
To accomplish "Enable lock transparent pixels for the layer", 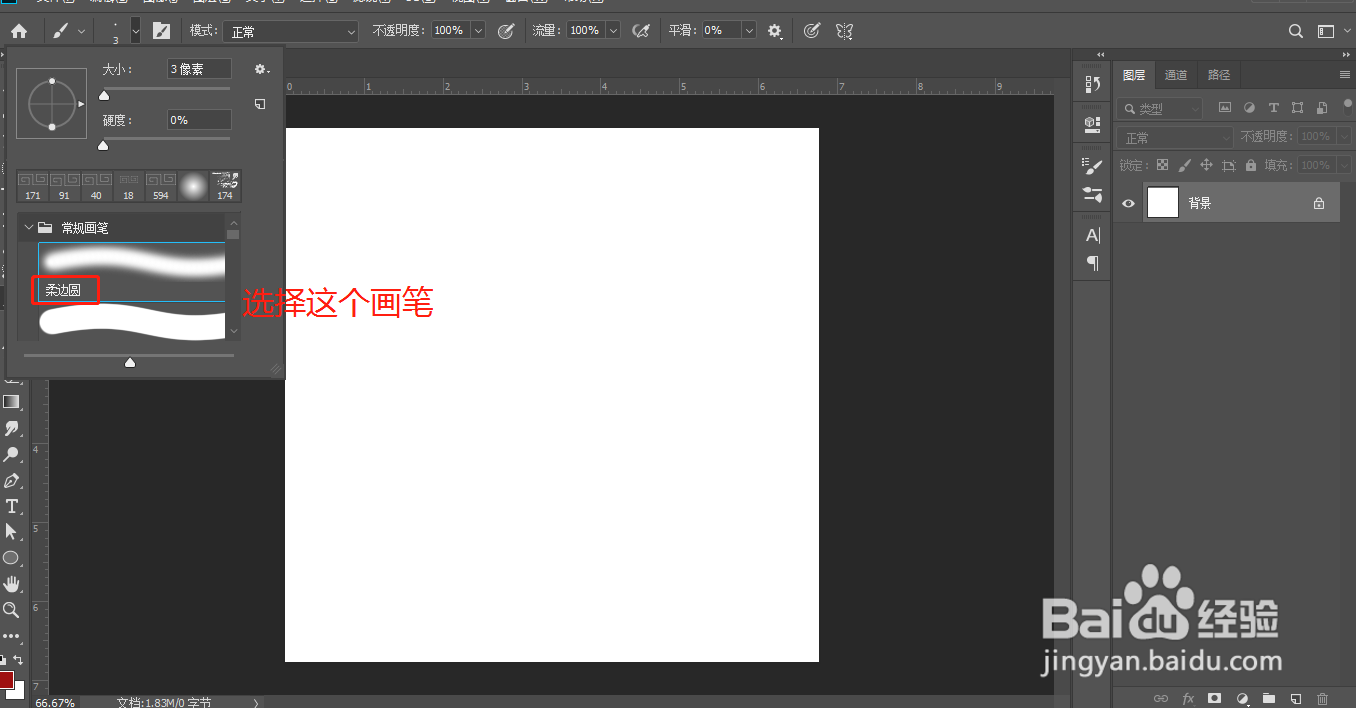I will [x=1162, y=164].
